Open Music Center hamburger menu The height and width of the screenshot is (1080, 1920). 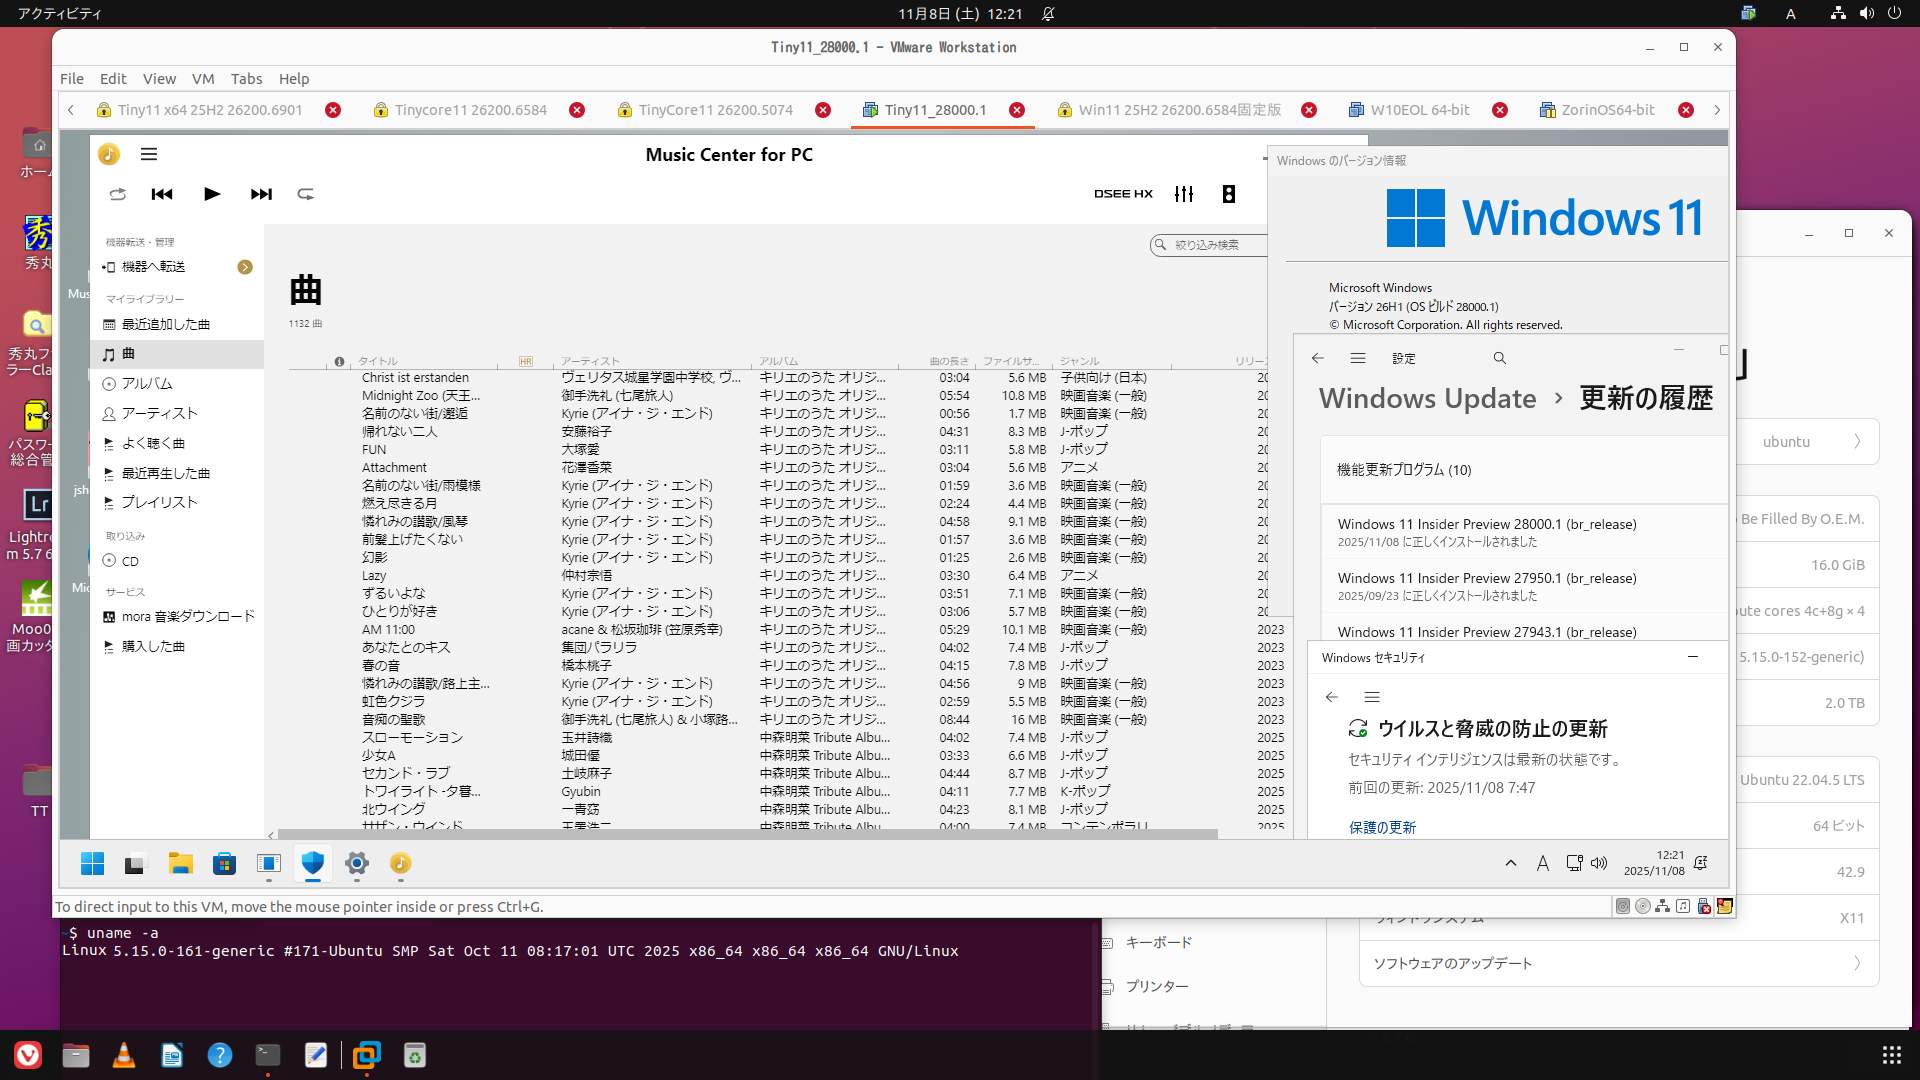point(149,154)
